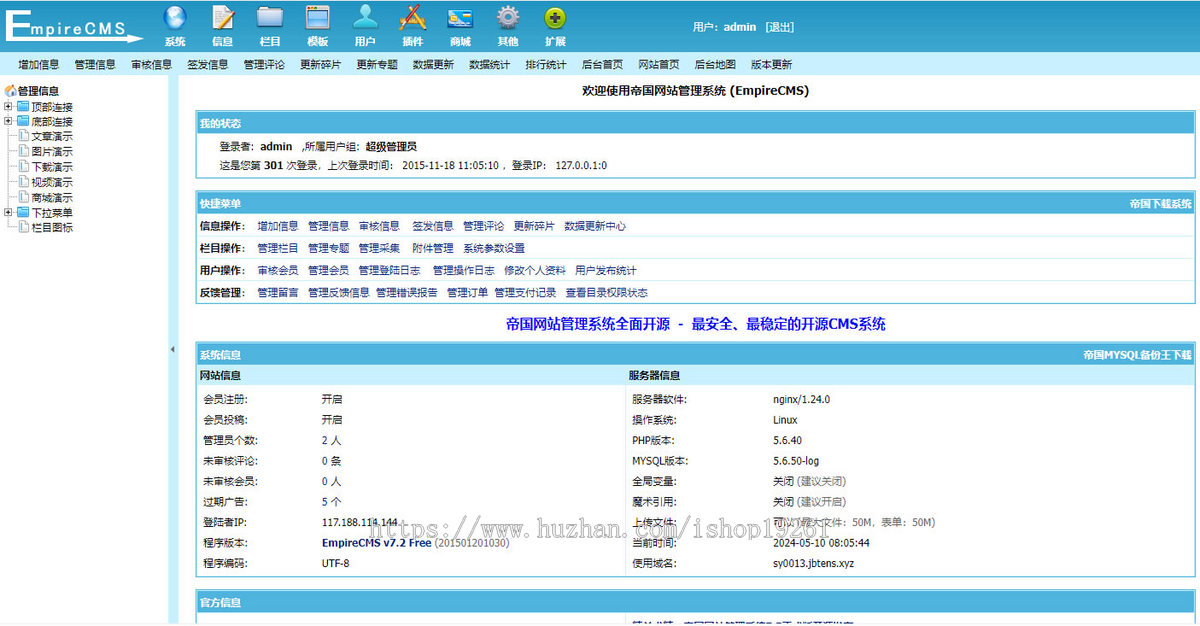The width and height of the screenshot is (1200, 626).
Task: Select 管理评论 in the top submenu
Action: click(x=264, y=65)
